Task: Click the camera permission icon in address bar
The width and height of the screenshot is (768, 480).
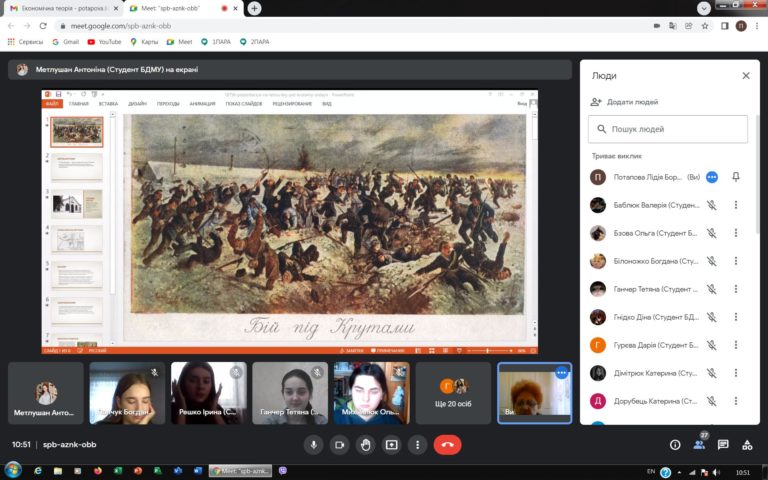Action: click(657, 26)
